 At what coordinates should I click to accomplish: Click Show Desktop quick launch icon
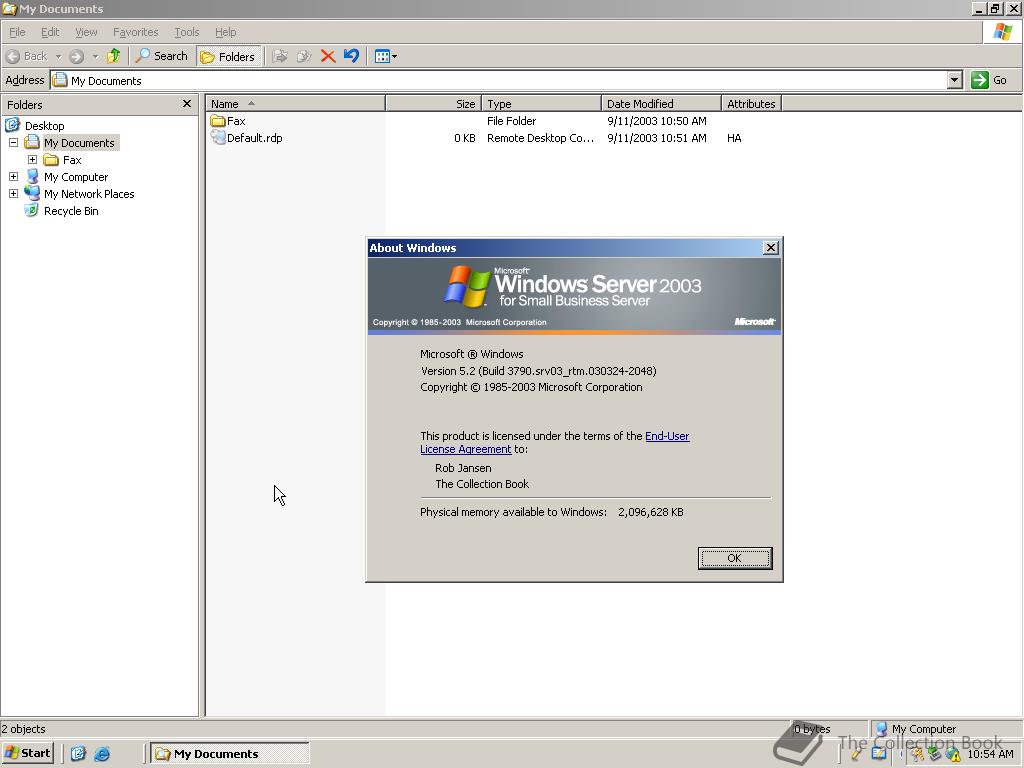coord(78,754)
